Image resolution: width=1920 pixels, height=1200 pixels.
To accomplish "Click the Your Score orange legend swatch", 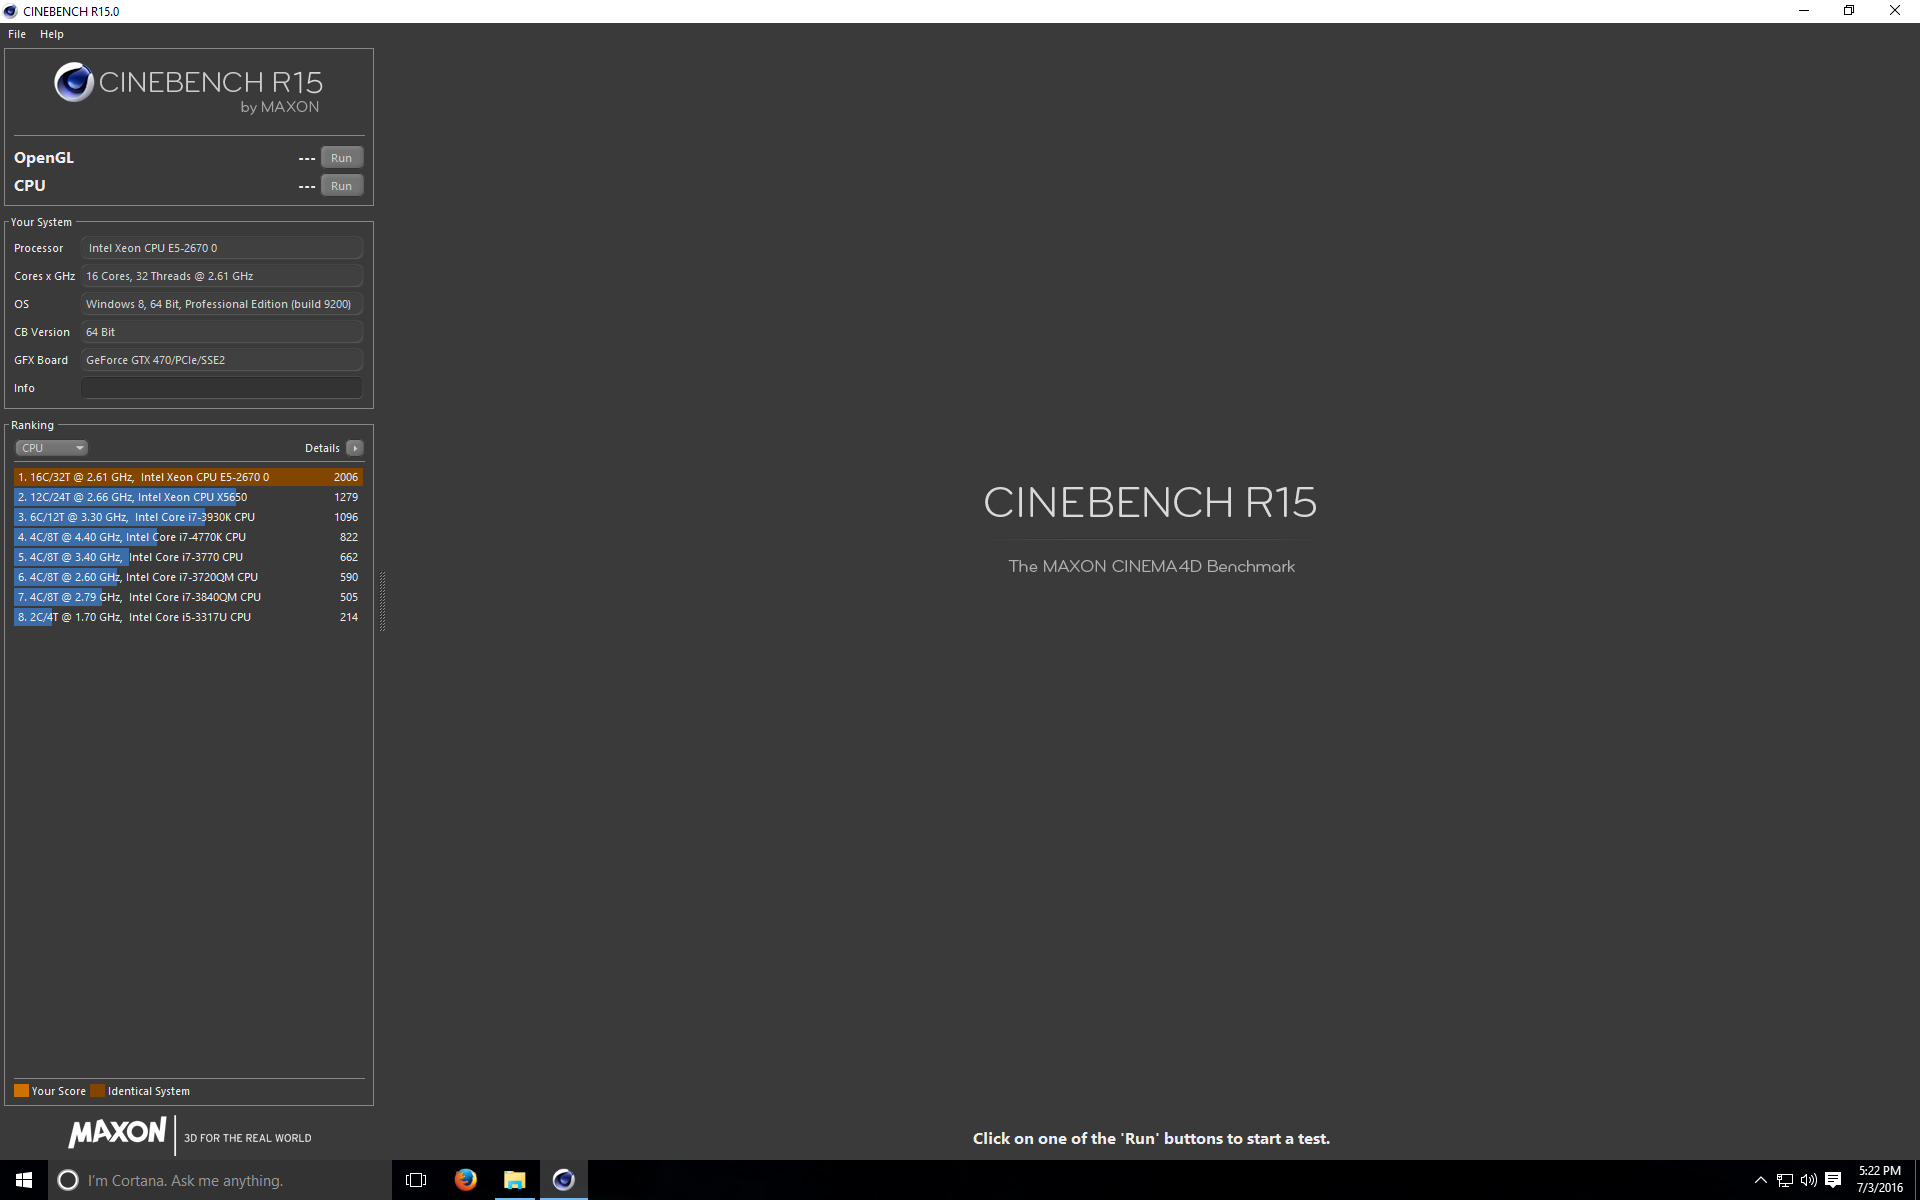I will [x=21, y=1091].
